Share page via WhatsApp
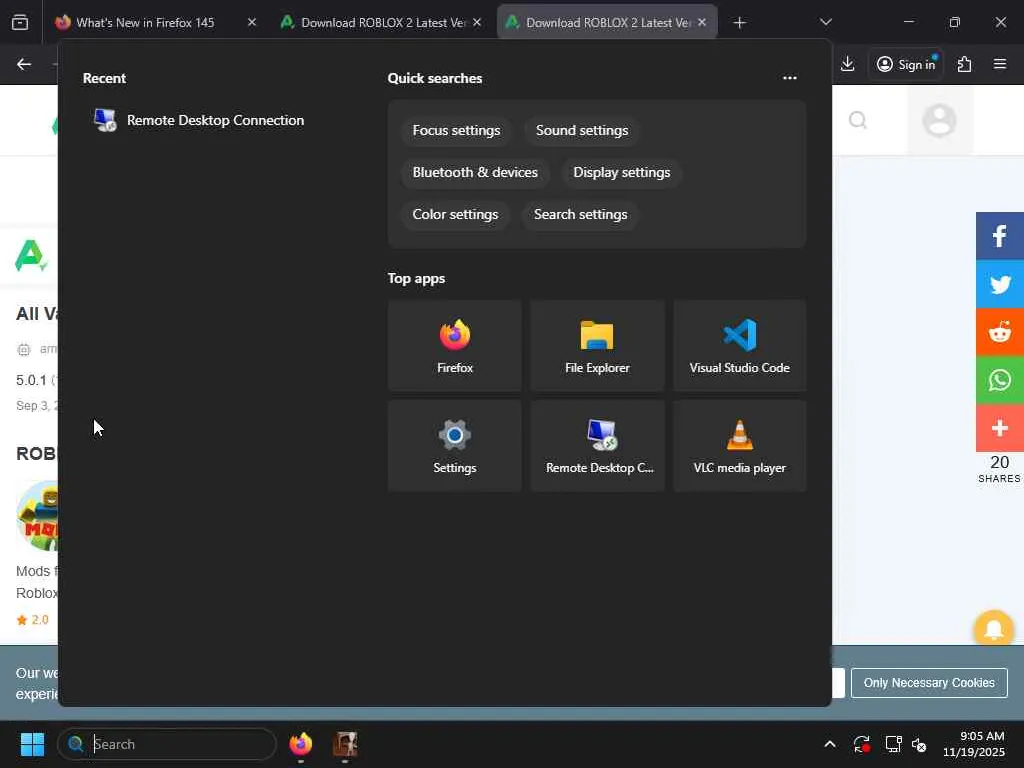 (1000, 380)
